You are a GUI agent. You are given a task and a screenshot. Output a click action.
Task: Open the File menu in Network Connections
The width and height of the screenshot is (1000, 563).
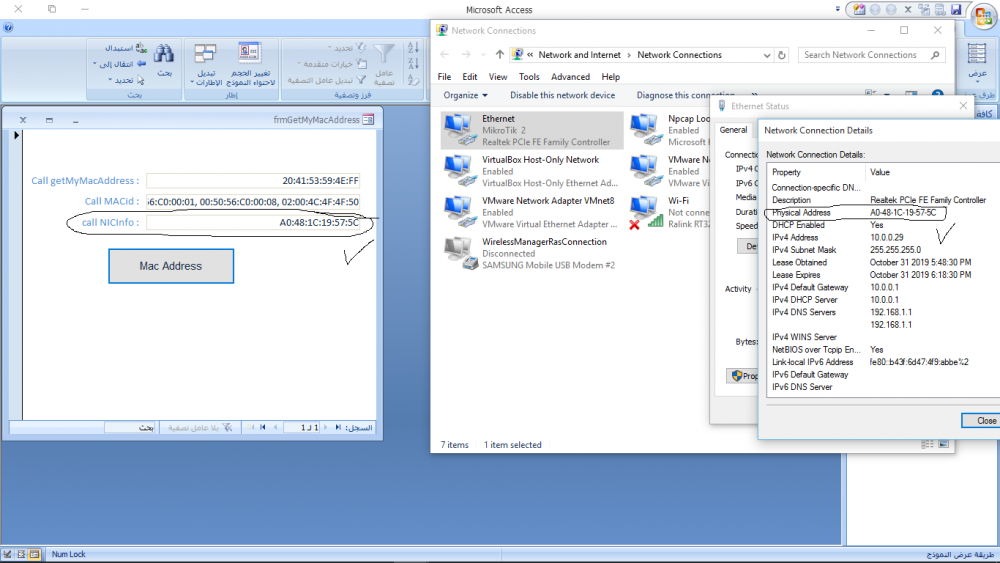click(445, 77)
